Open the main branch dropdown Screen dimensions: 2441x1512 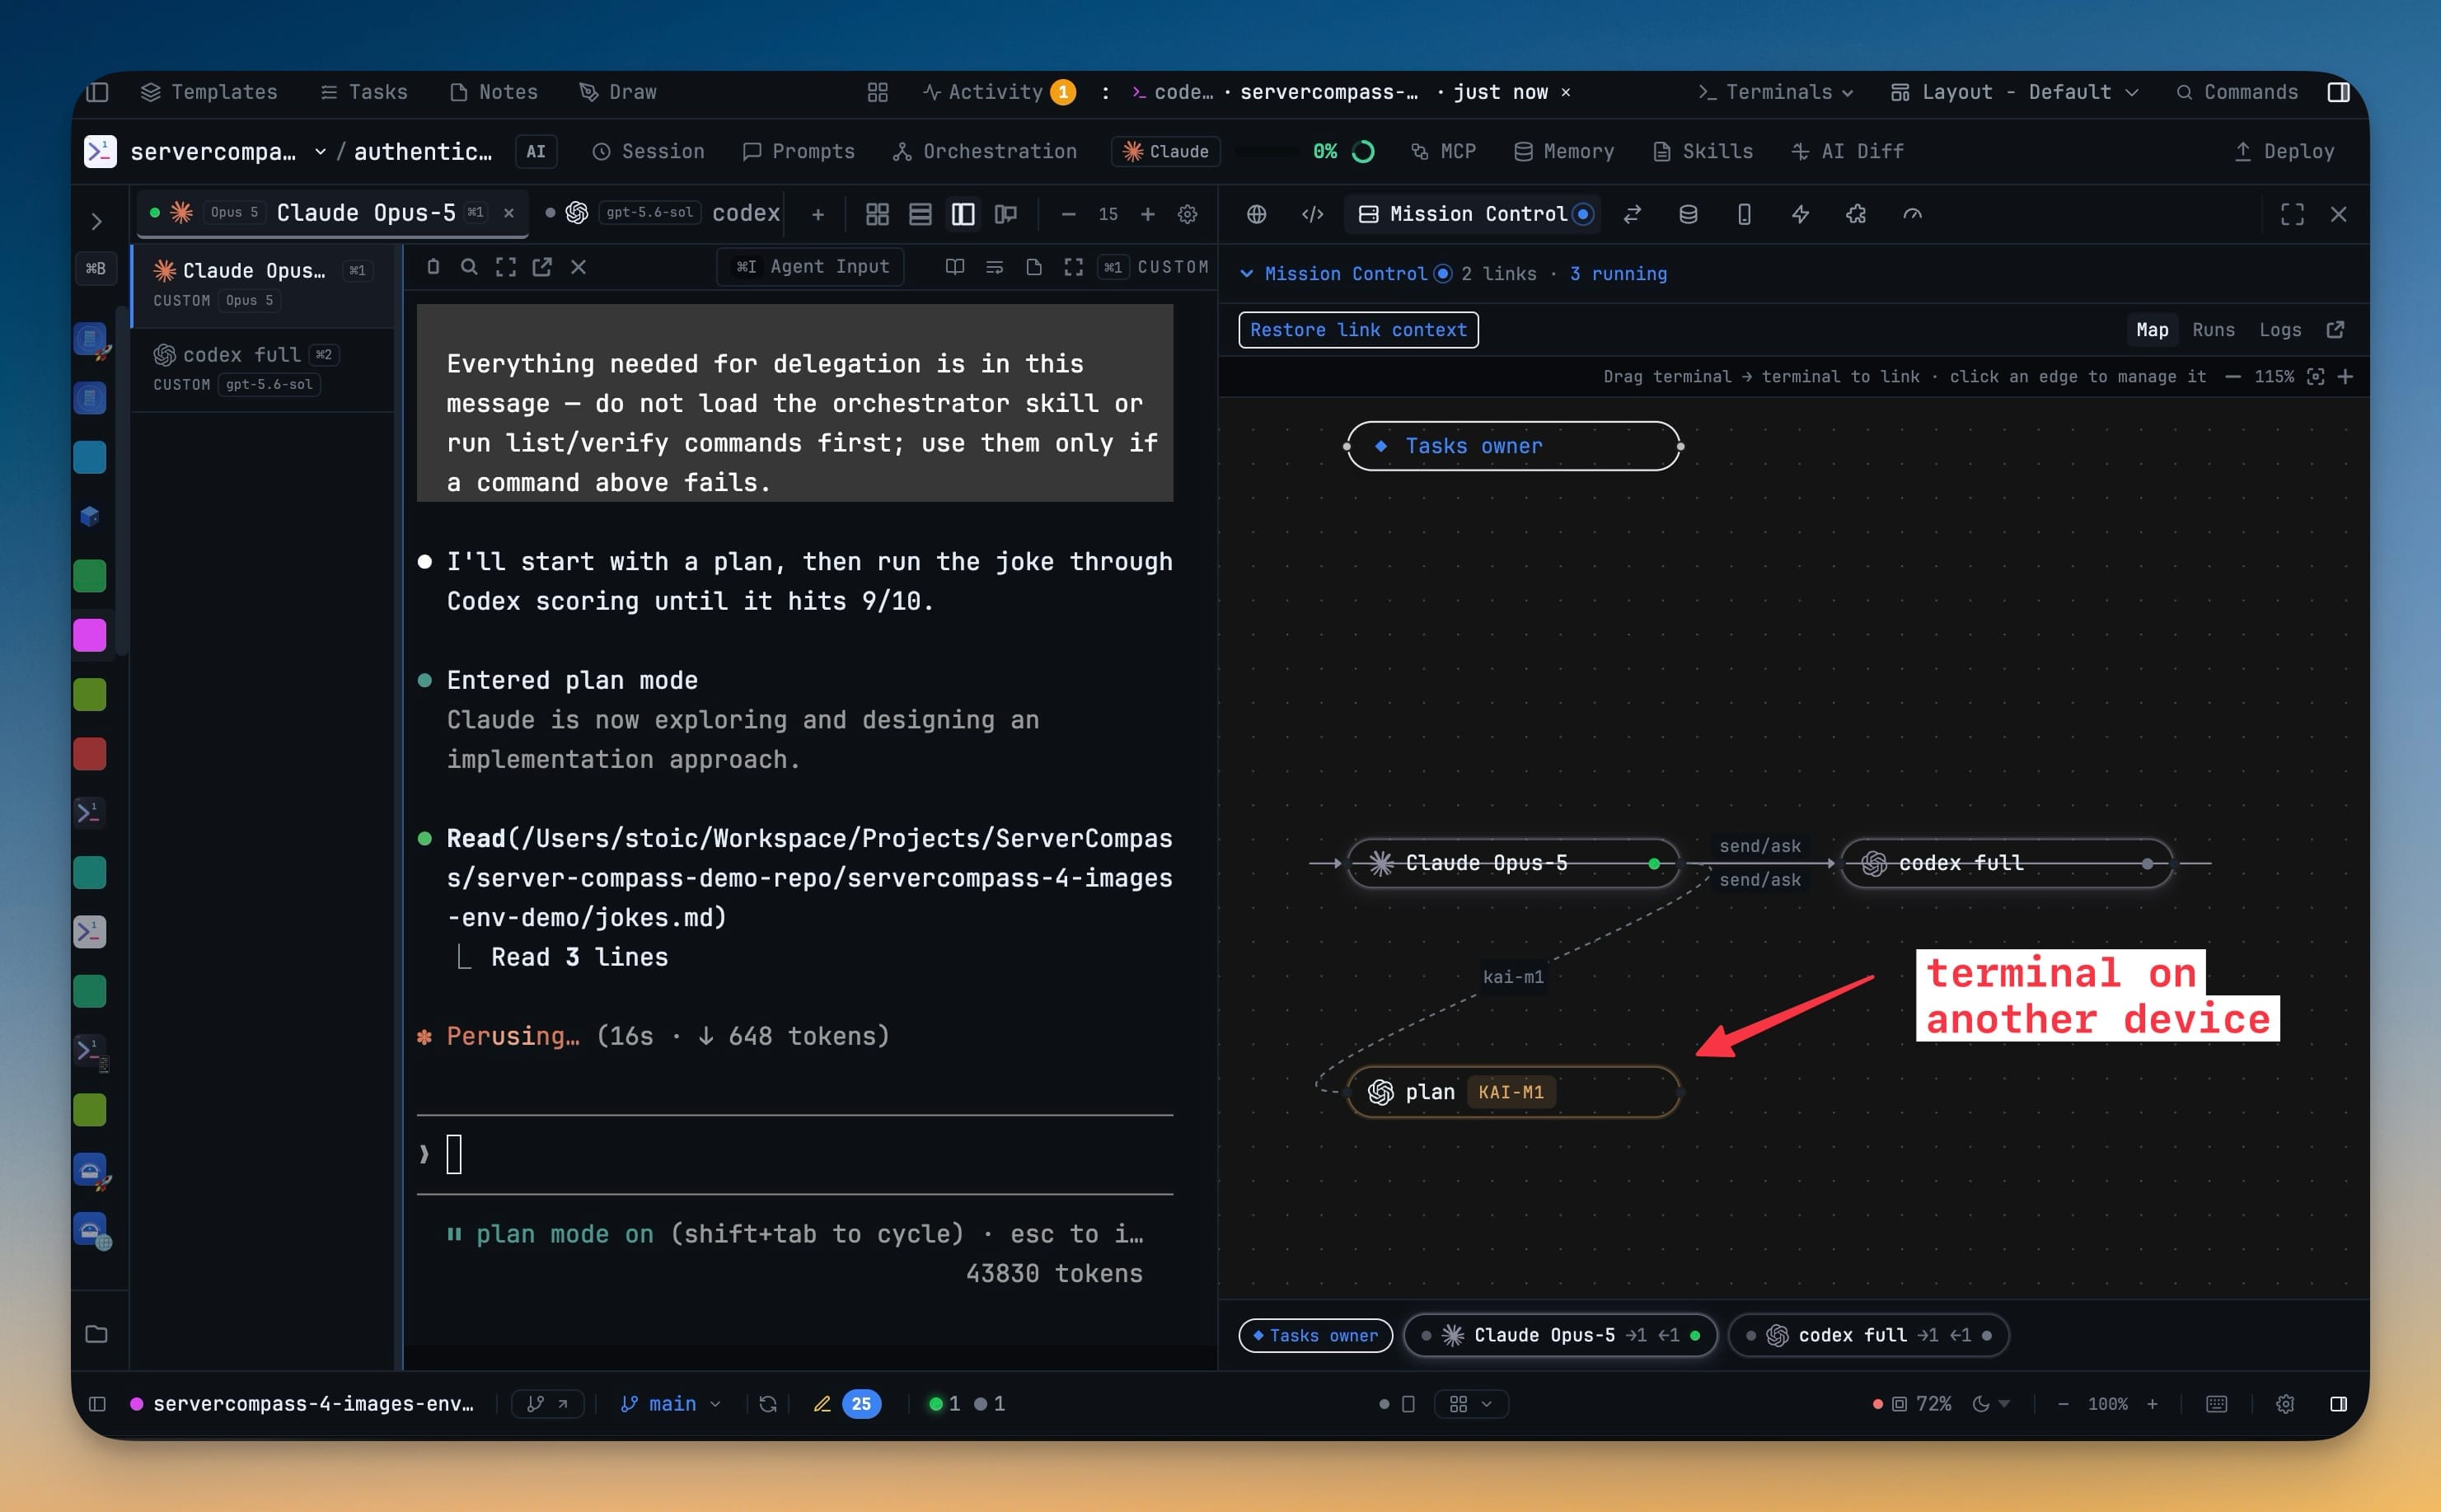[x=671, y=1404]
